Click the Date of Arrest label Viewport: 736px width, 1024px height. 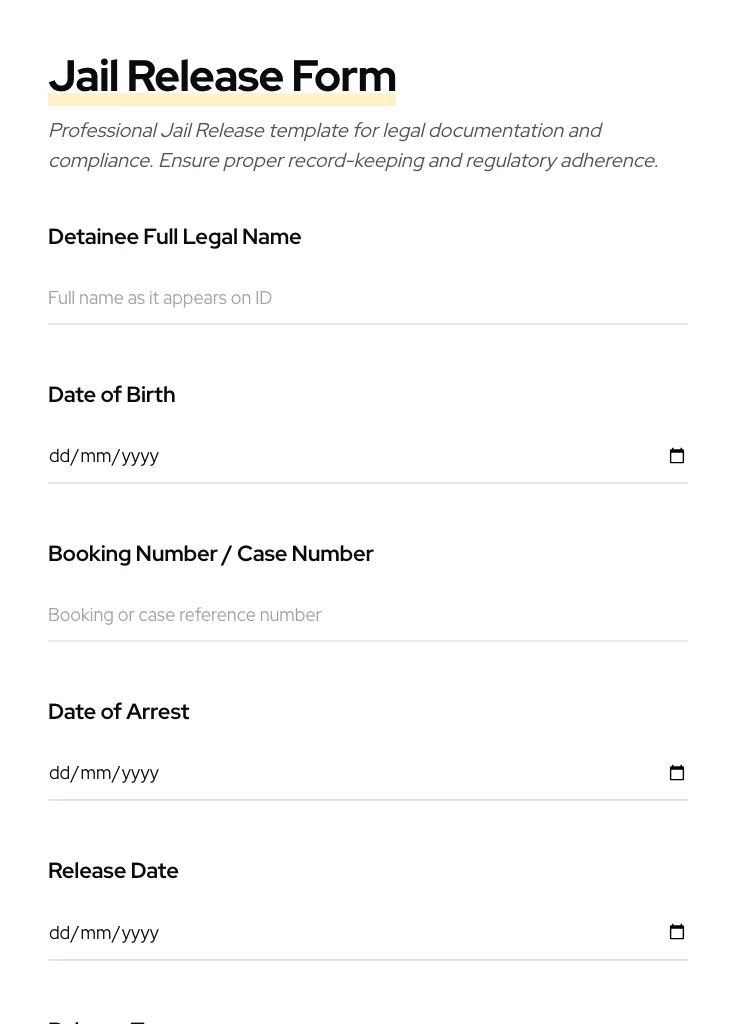click(x=118, y=712)
